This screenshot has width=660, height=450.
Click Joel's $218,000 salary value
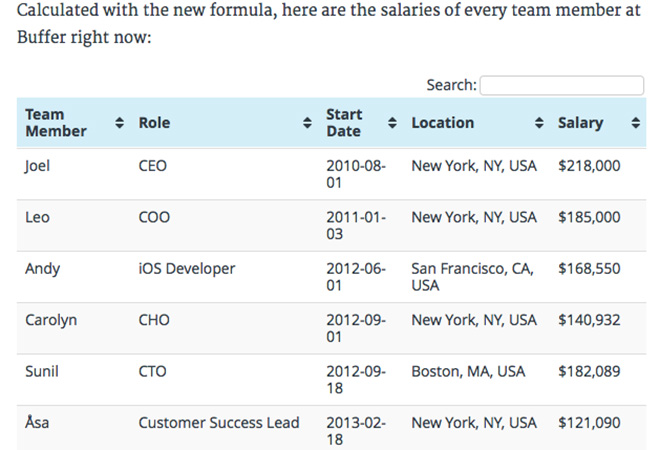tap(589, 166)
